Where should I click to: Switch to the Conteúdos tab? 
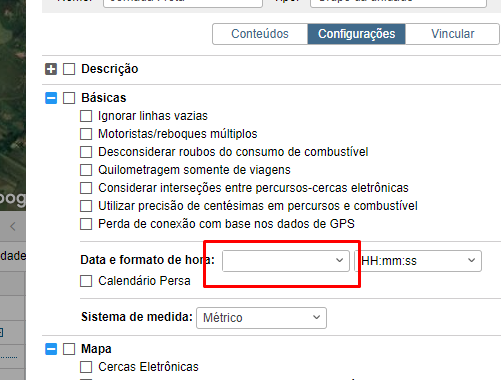click(x=260, y=34)
